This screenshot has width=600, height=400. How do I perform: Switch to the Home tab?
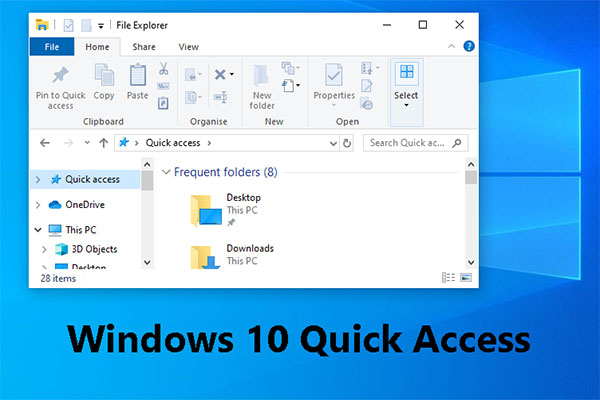[97, 47]
